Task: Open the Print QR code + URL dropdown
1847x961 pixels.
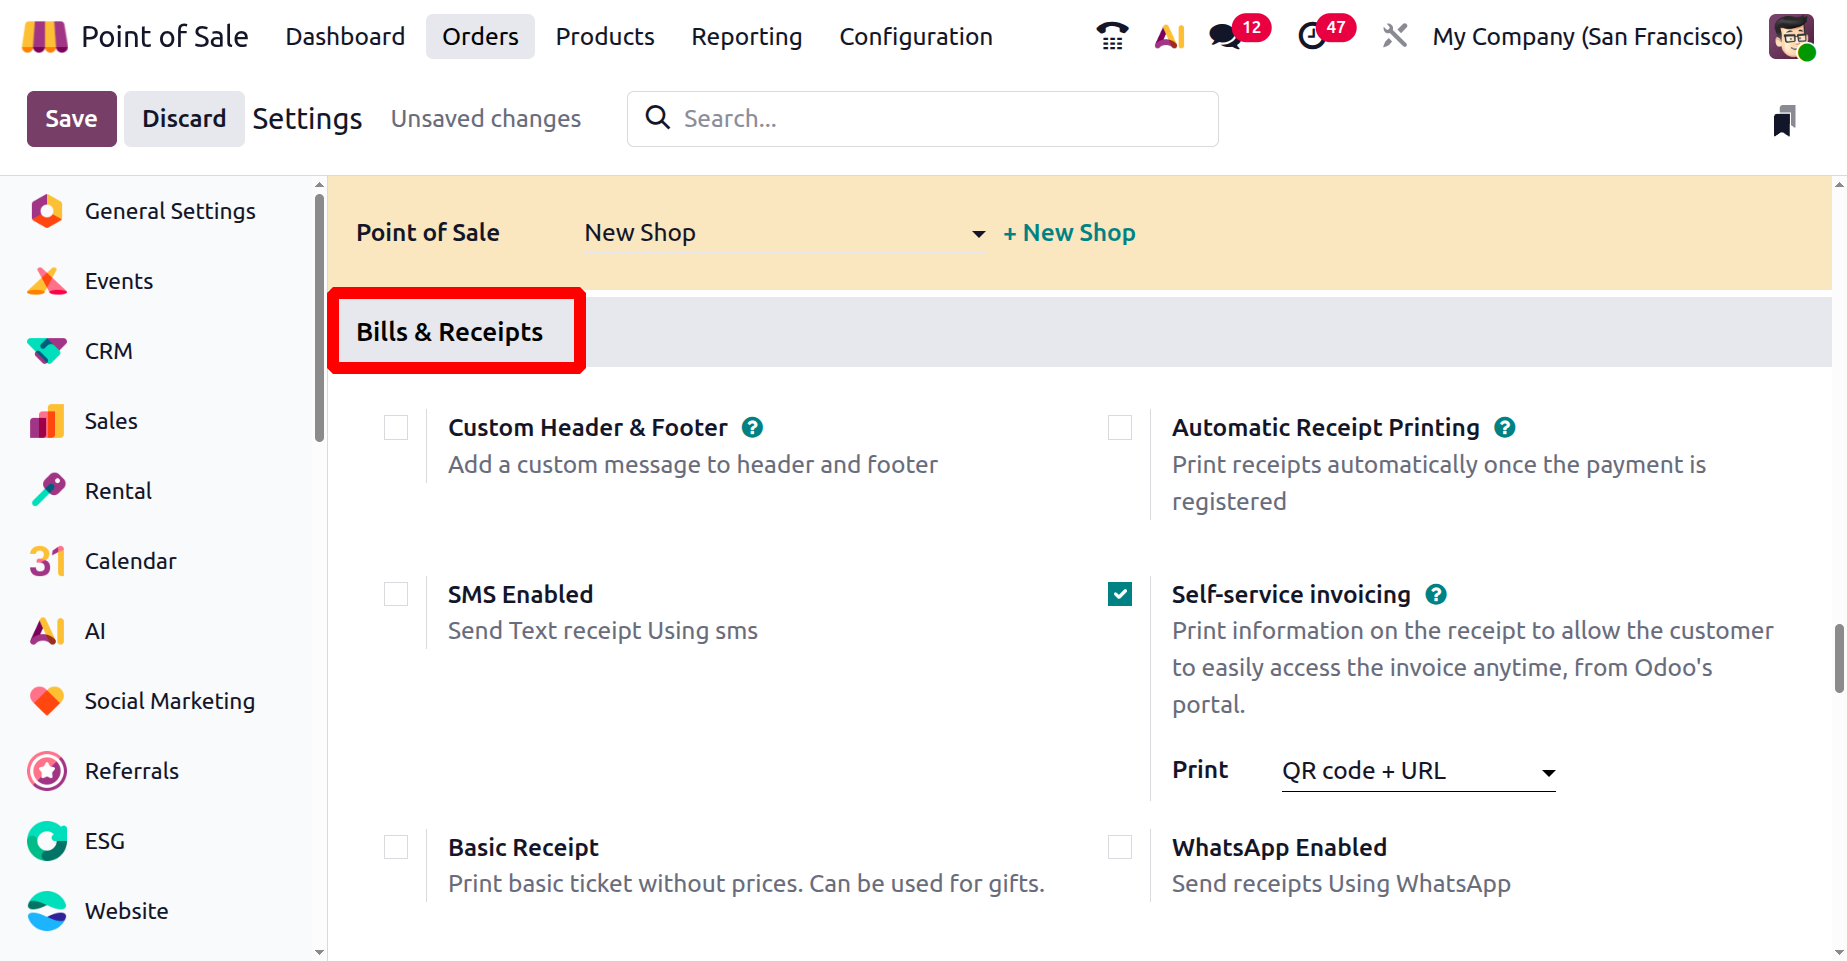Action: coord(1418,771)
